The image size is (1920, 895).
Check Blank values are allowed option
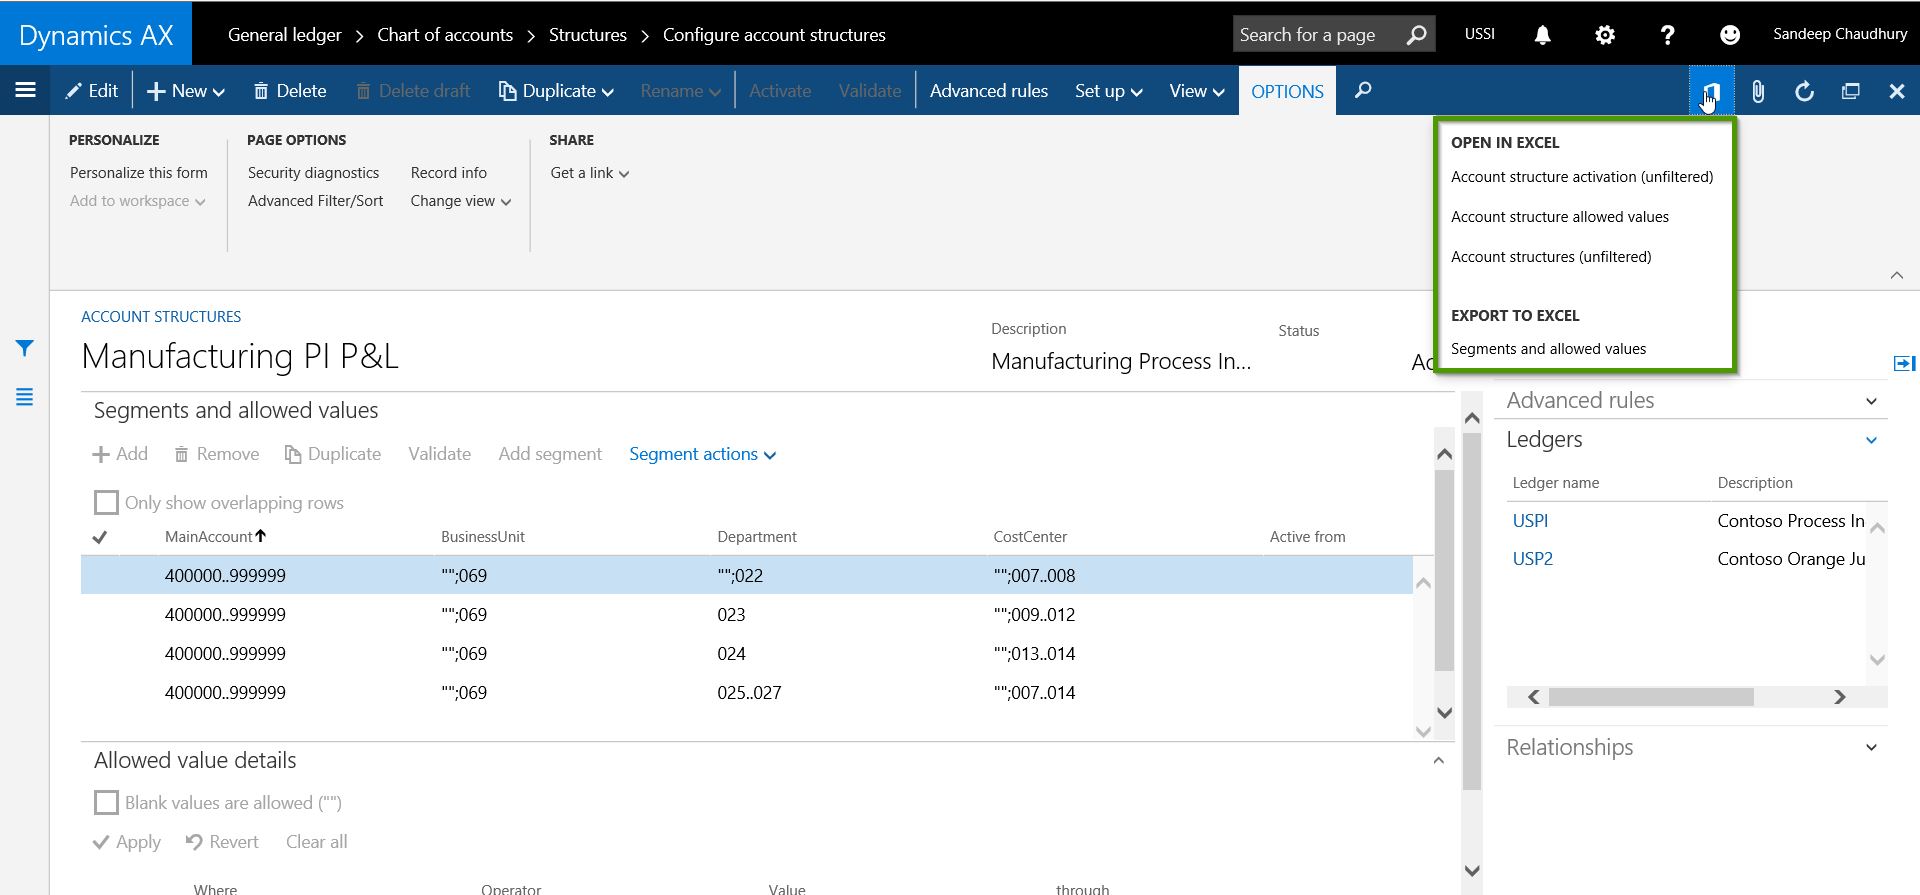pos(106,802)
